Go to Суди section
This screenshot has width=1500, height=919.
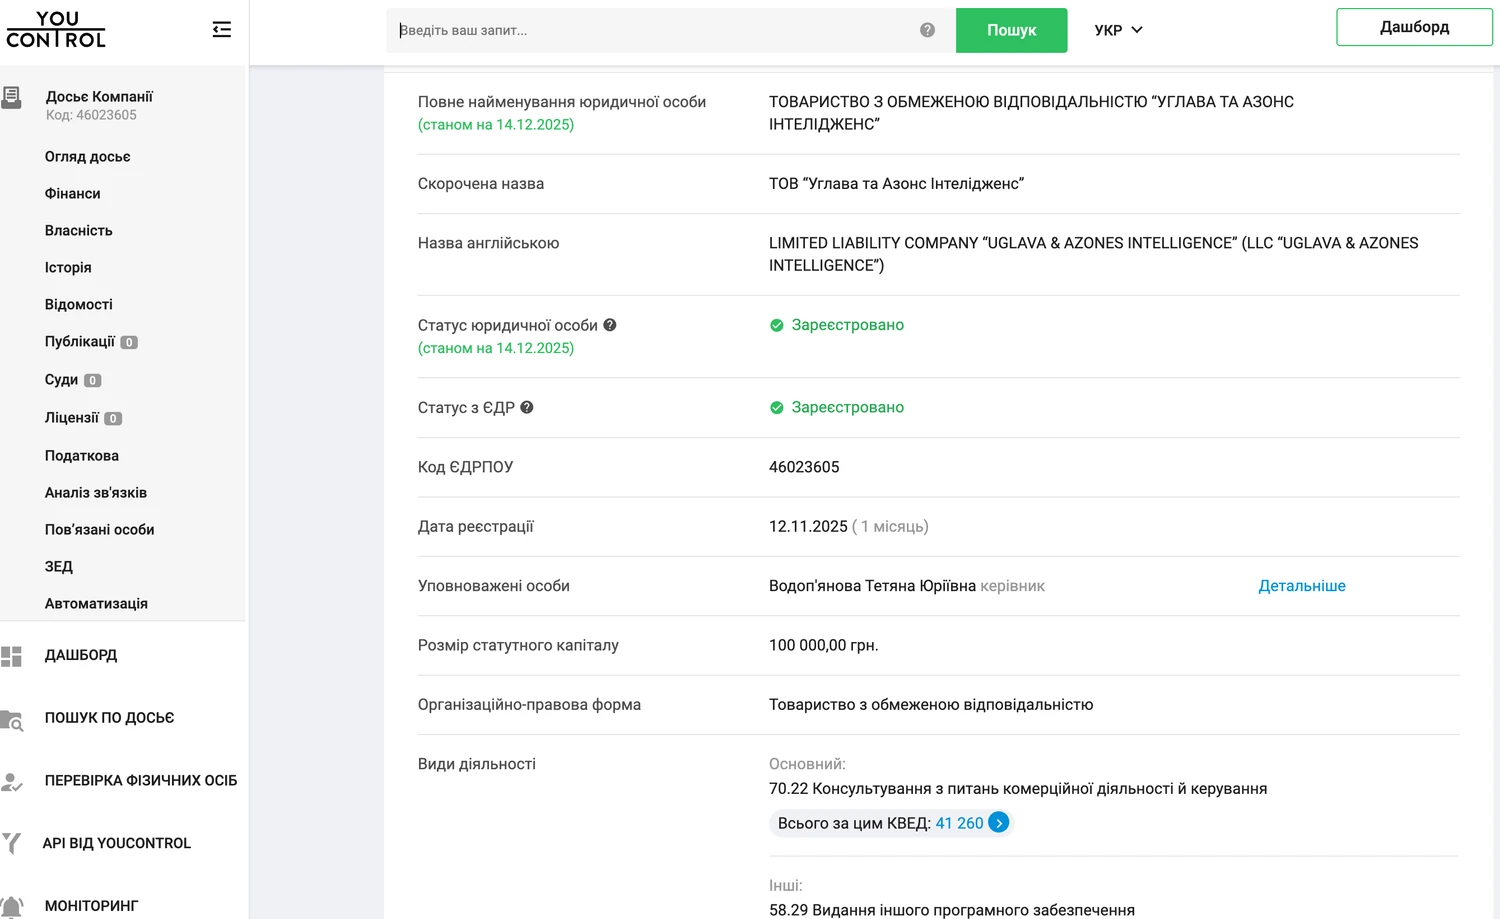pyautogui.click(x=61, y=380)
